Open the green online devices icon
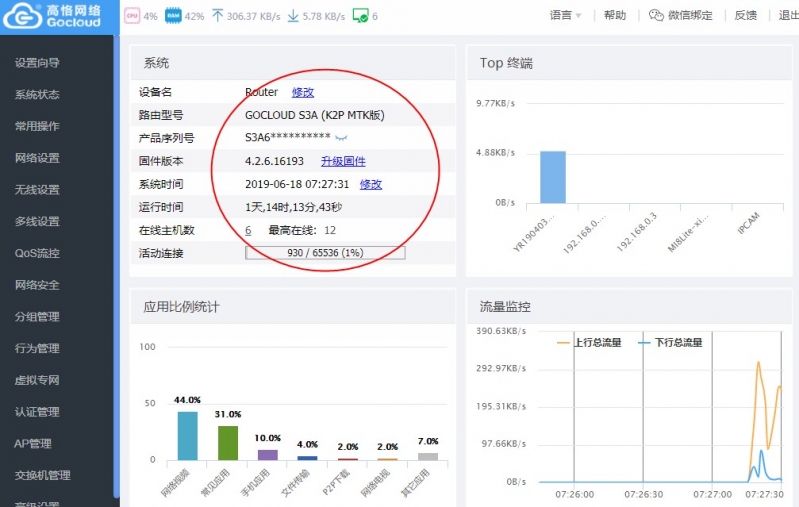 (x=360, y=16)
